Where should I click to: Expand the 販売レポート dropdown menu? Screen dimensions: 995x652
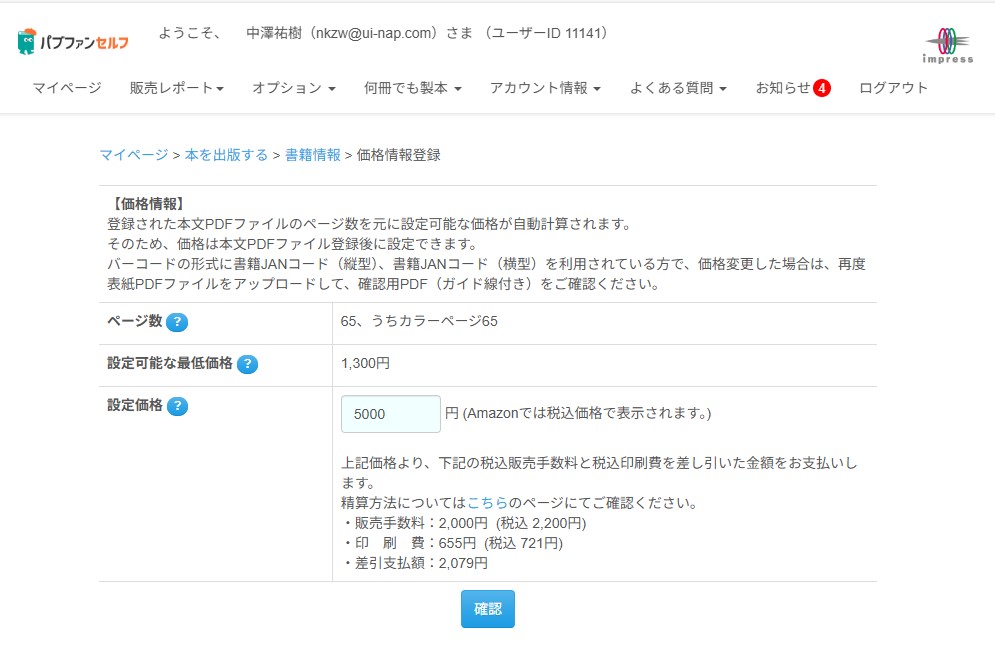click(x=176, y=88)
